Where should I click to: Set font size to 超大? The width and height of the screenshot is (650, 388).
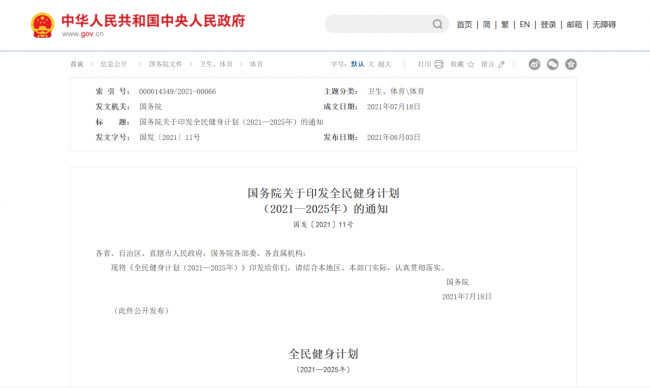[x=385, y=64]
